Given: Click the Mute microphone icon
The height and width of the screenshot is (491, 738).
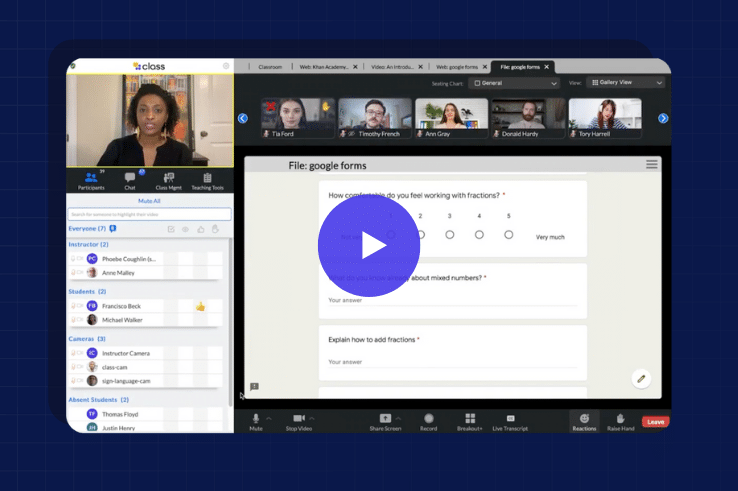Looking at the screenshot, I should (256, 418).
